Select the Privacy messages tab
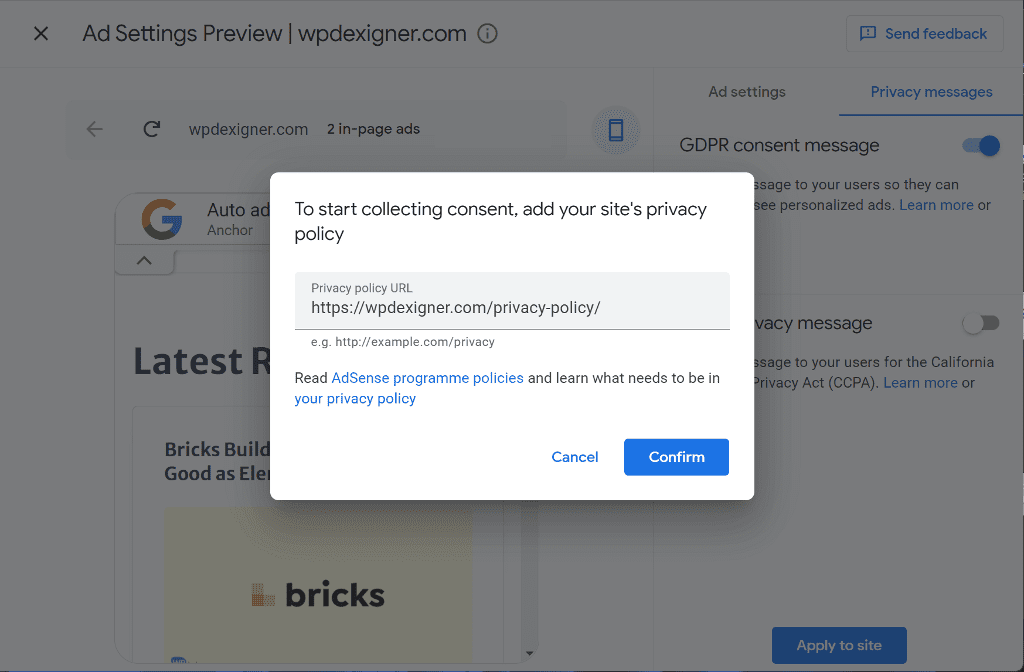Screen dimensions: 1024x672 931,92
